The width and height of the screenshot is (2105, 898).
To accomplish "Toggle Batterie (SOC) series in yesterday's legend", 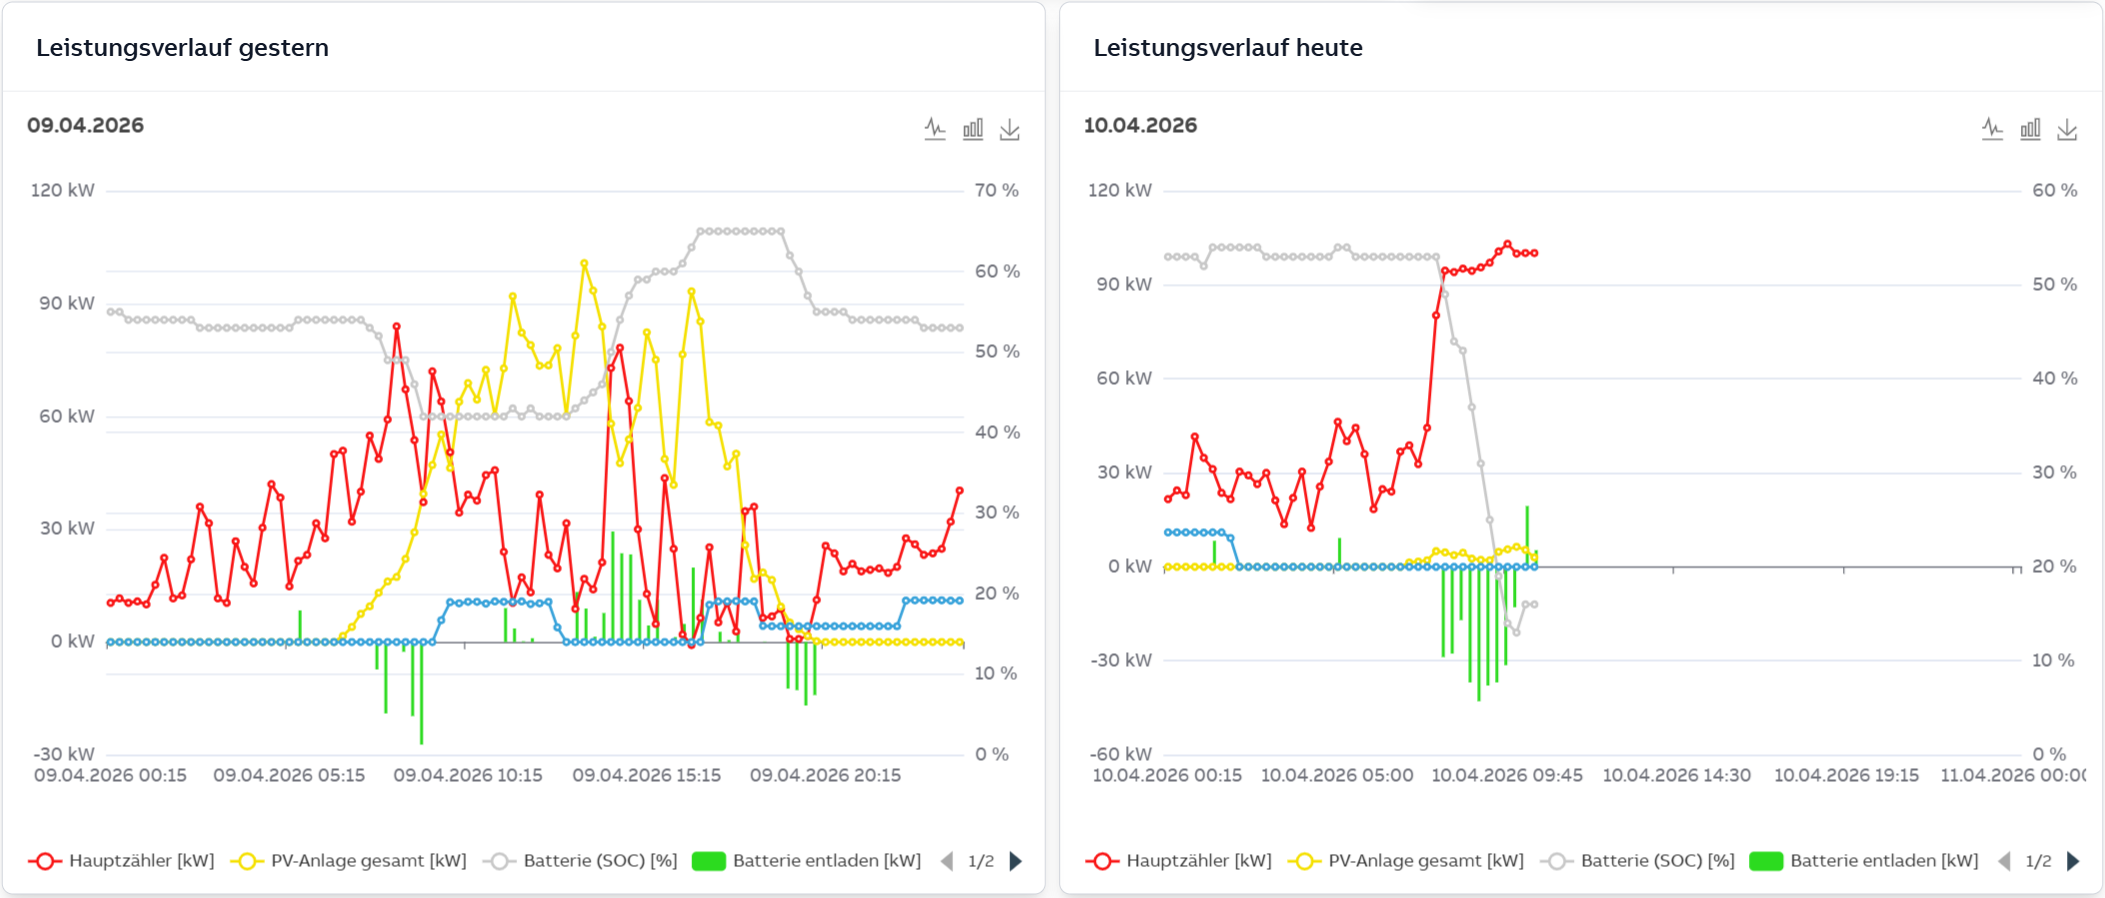I will pos(581,861).
